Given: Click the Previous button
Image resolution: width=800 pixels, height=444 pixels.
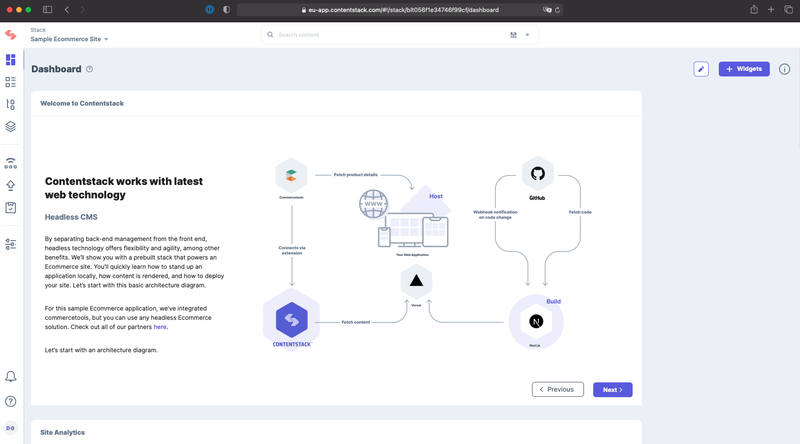Looking at the screenshot, I should coord(558,389).
